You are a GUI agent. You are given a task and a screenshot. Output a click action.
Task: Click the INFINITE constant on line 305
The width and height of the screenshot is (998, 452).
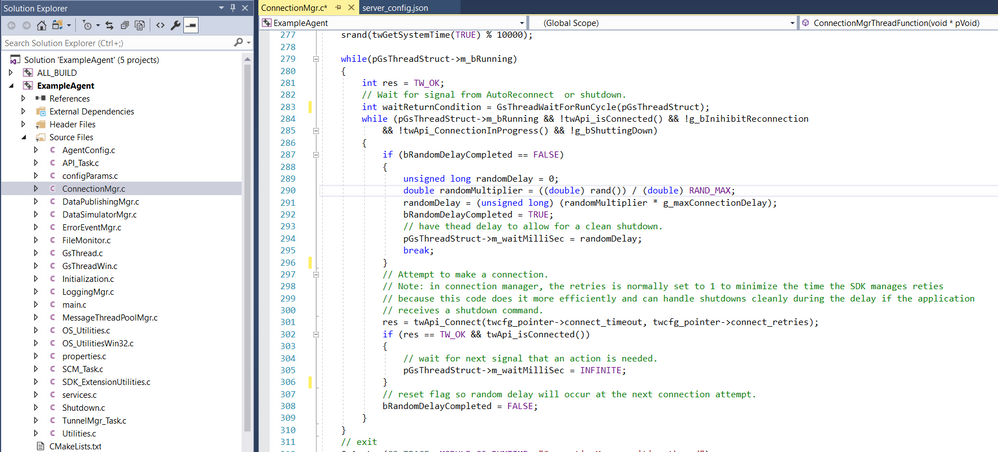603,370
